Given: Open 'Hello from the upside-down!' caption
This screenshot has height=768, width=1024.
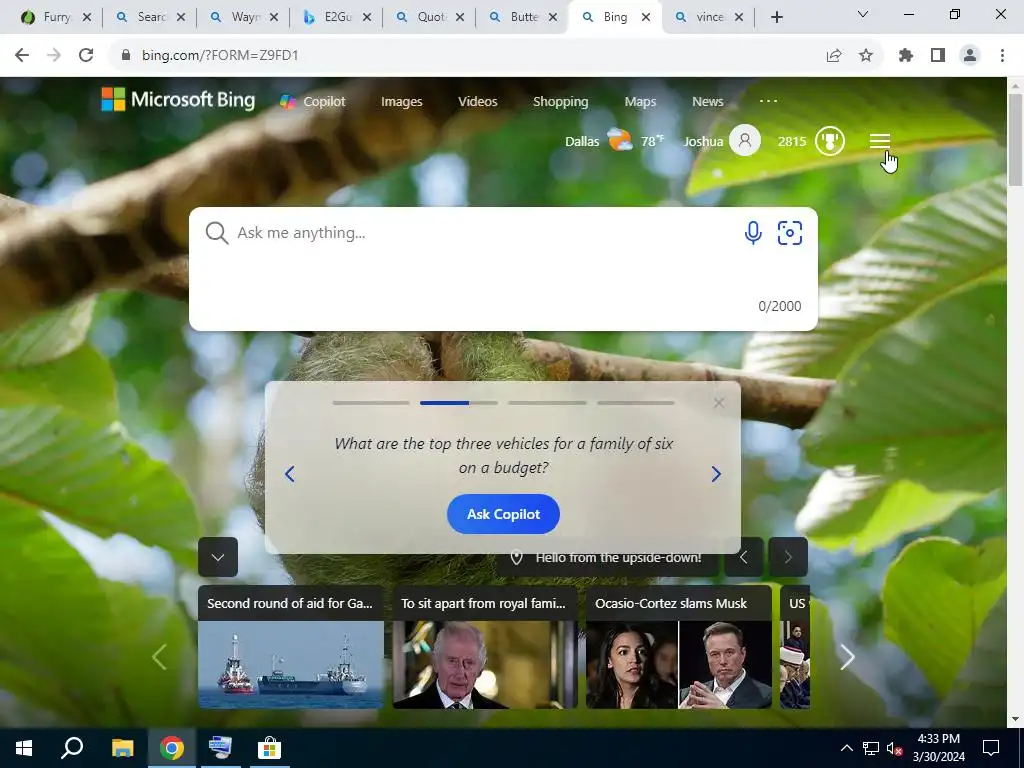Looking at the screenshot, I should click(618, 558).
